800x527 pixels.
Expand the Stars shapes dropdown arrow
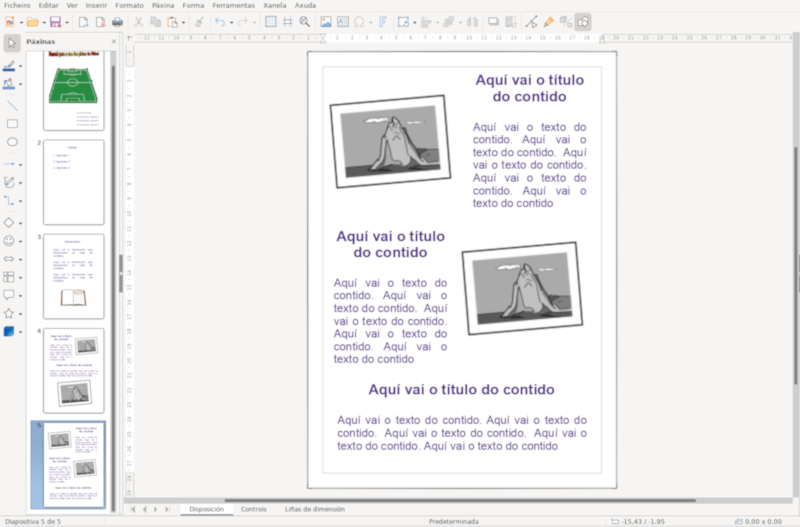(22, 313)
